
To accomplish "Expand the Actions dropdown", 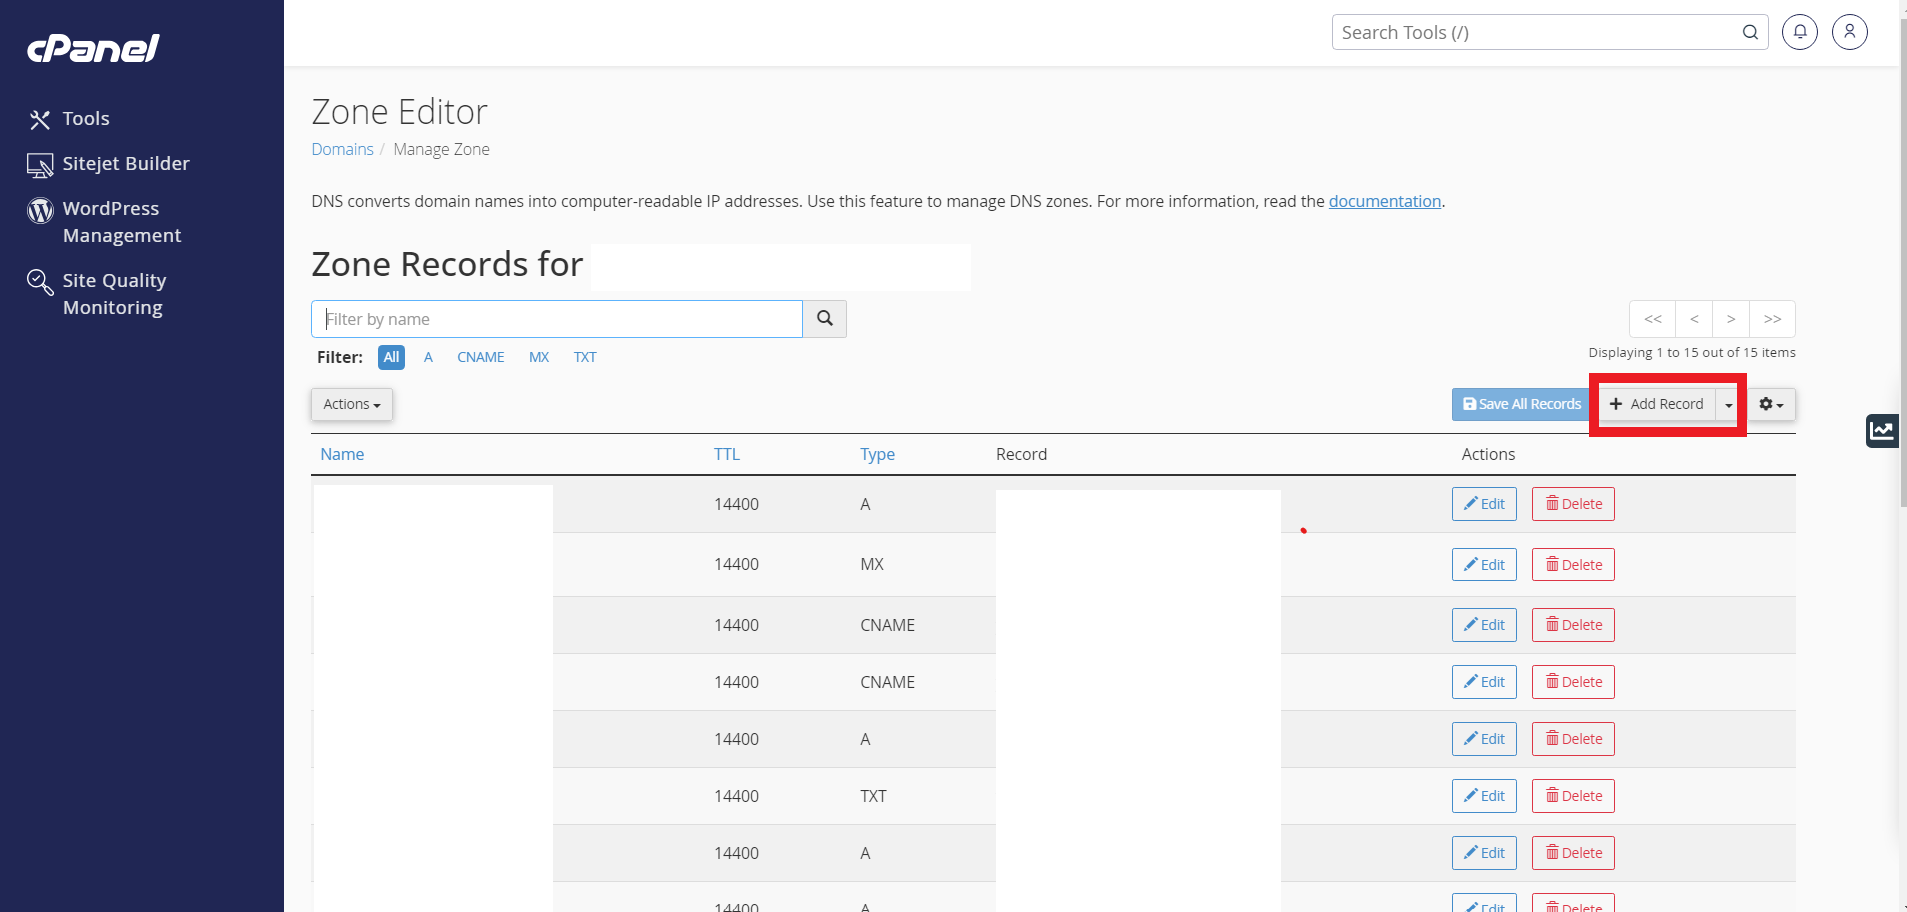I will 352,404.
